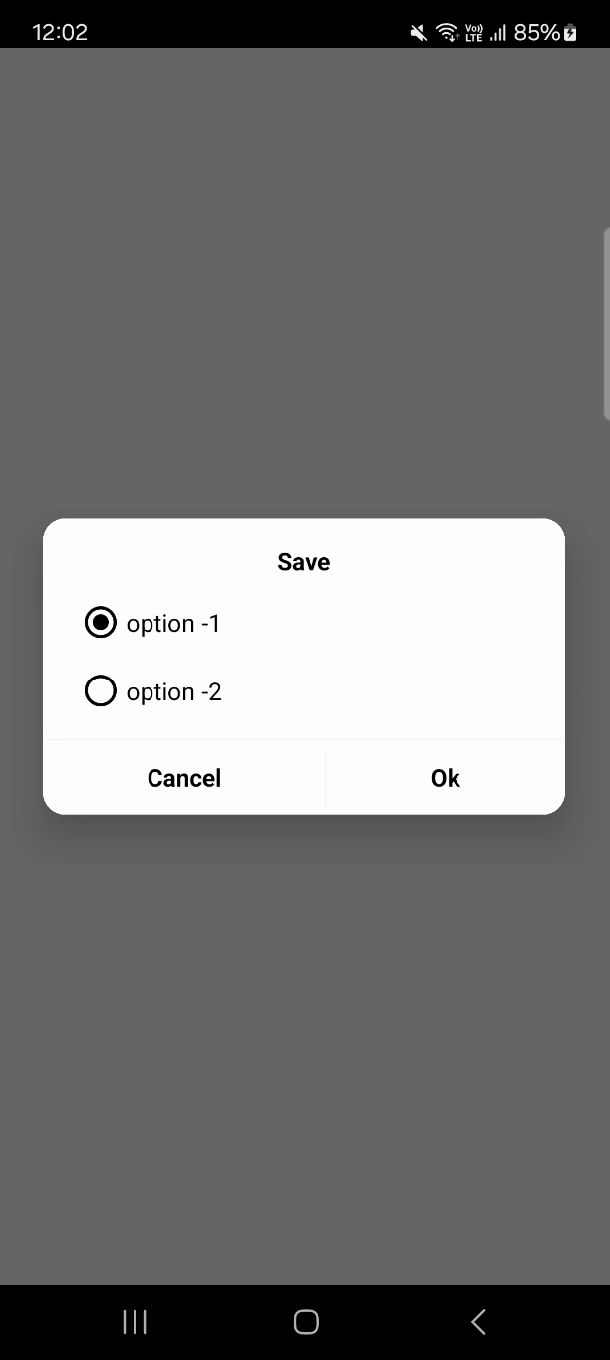Tap the muted sound status icon
This screenshot has width=610, height=1360.
[x=417, y=31]
